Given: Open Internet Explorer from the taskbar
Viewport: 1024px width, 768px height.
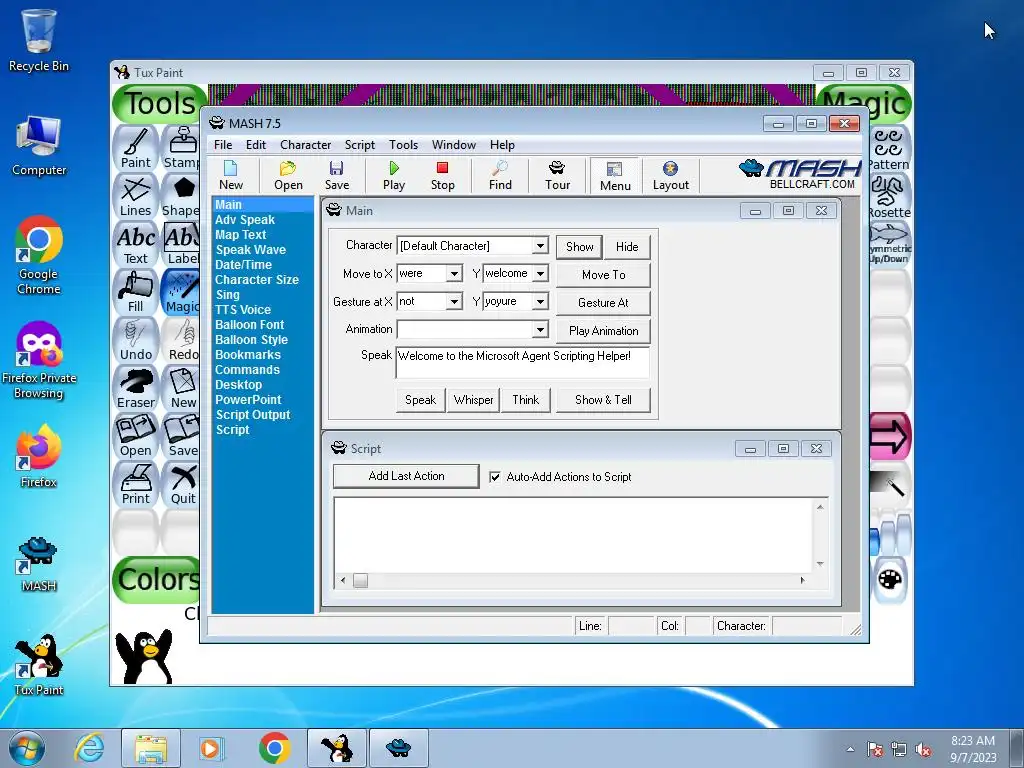Looking at the screenshot, I should (89, 748).
